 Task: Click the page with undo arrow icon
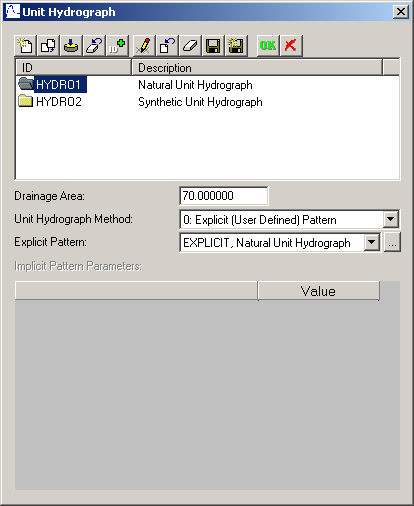167,45
